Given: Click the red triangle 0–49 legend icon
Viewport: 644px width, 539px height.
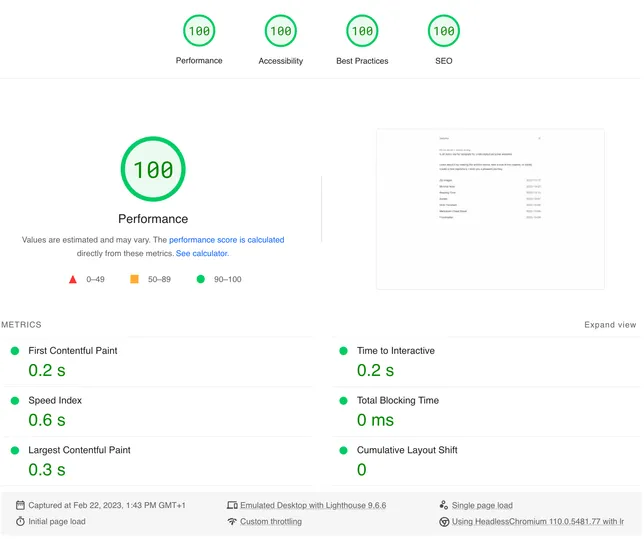Looking at the screenshot, I should (73, 280).
